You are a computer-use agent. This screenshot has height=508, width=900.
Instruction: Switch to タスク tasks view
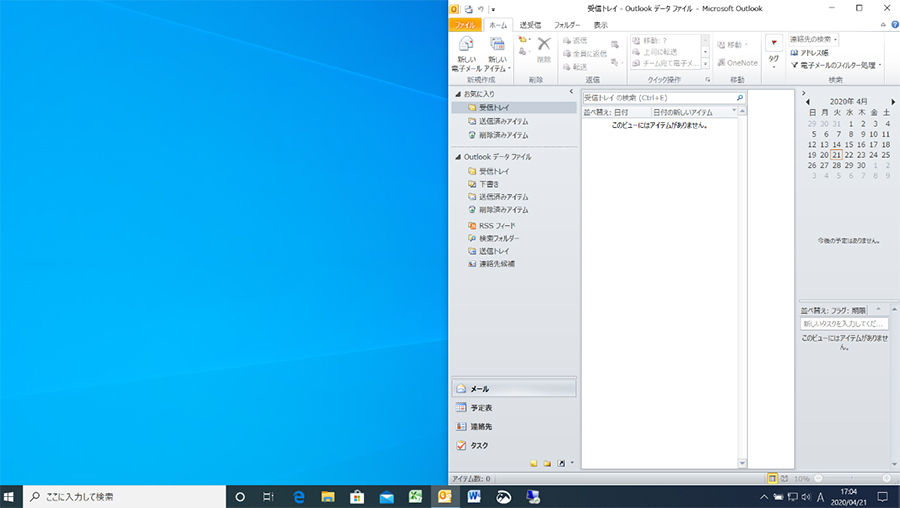tap(514, 445)
